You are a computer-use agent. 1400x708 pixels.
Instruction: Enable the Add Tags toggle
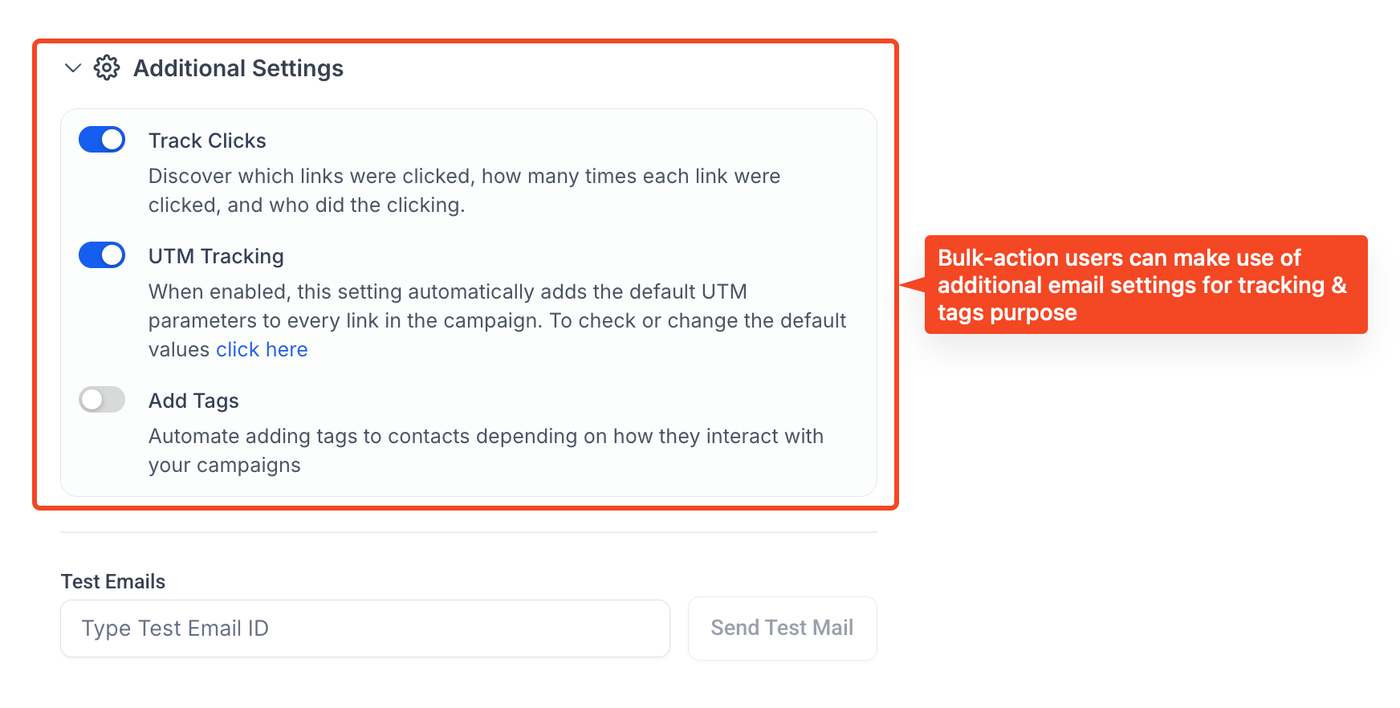pos(102,400)
